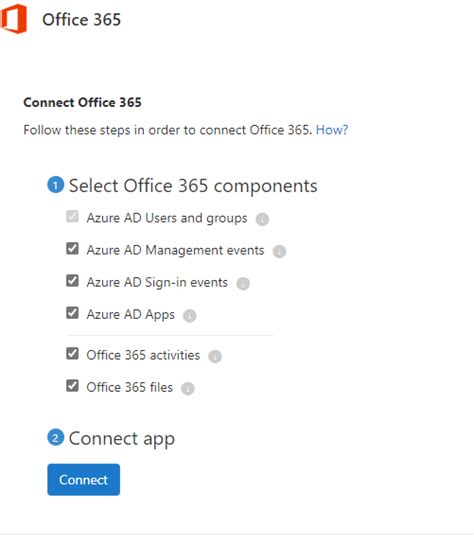Click the Azure AD Sign-in events label
This screenshot has width=474, height=544.
157,282
